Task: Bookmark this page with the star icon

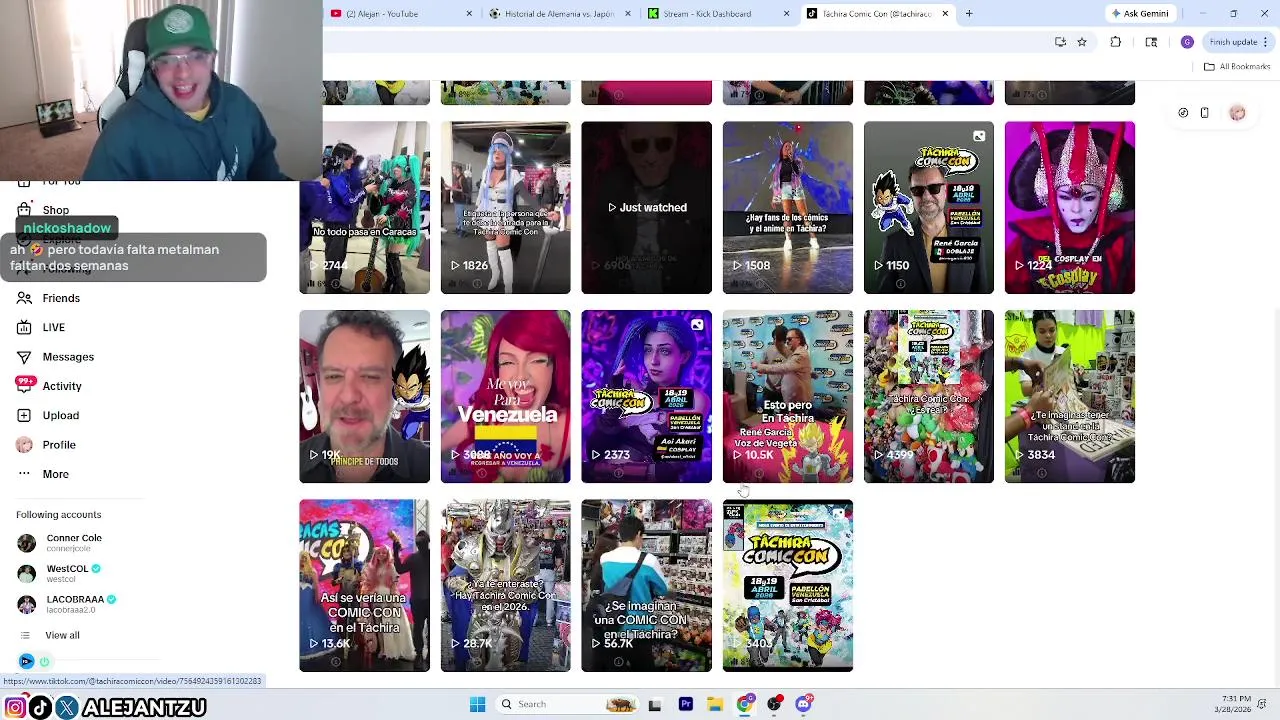Action: click(x=1082, y=42)
